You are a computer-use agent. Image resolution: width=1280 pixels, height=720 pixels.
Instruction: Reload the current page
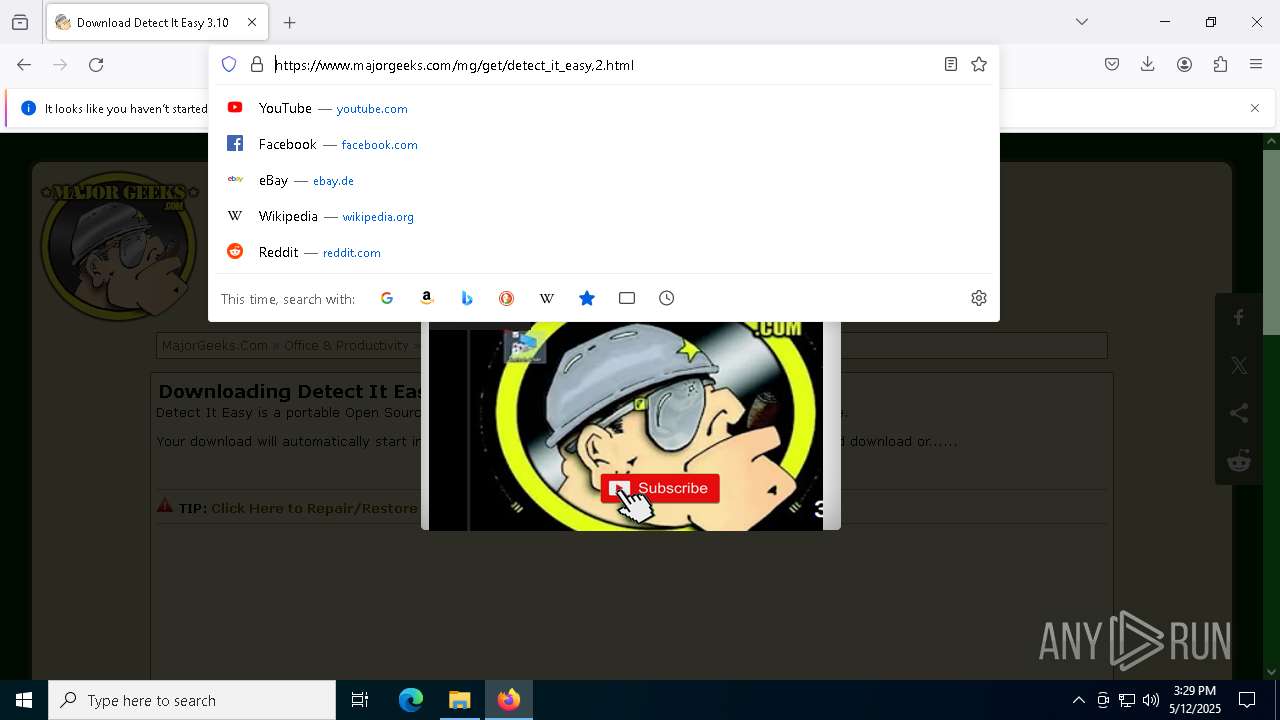point(96,65)
